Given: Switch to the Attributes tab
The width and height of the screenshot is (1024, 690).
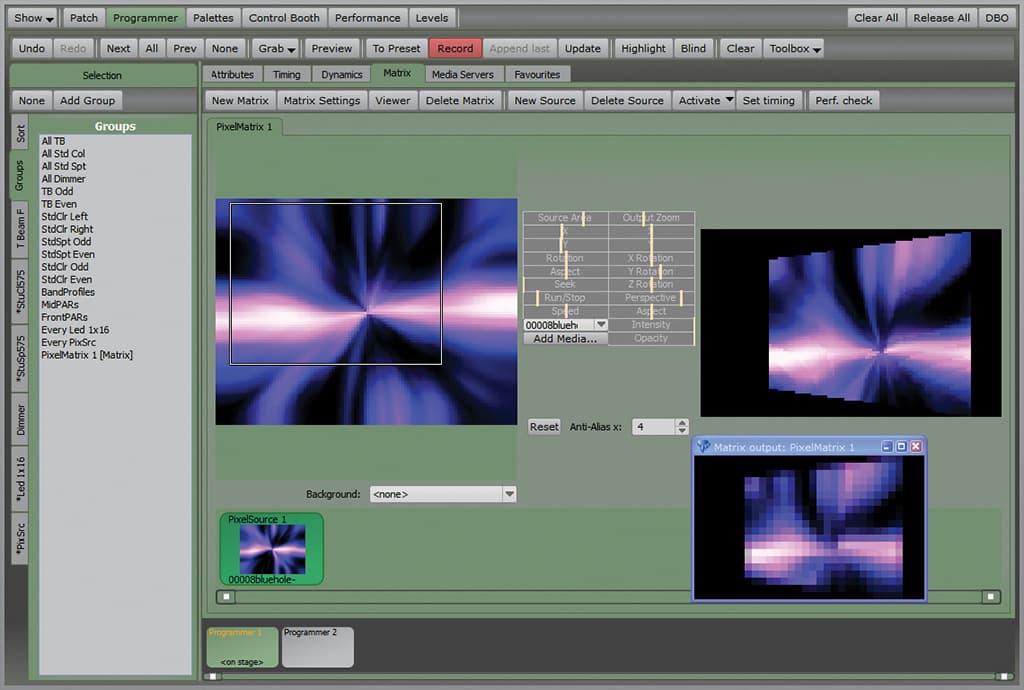Looking at the screenshot, I should click(x=232, y=74).
